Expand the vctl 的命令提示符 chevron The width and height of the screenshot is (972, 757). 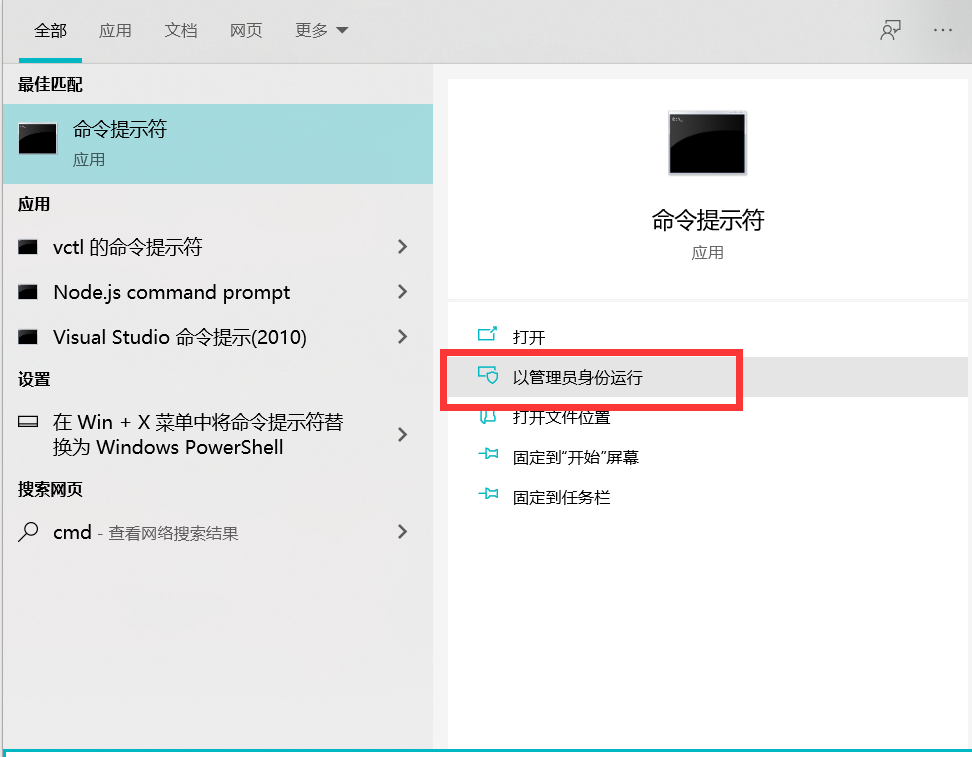point(403,247)
